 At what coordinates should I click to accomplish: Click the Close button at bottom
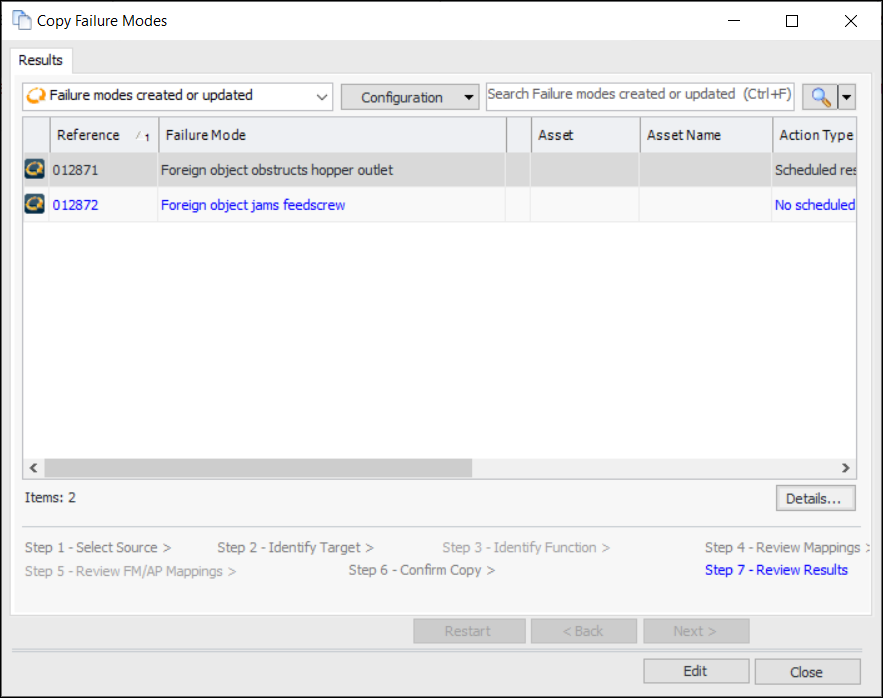tap(807, 672)
